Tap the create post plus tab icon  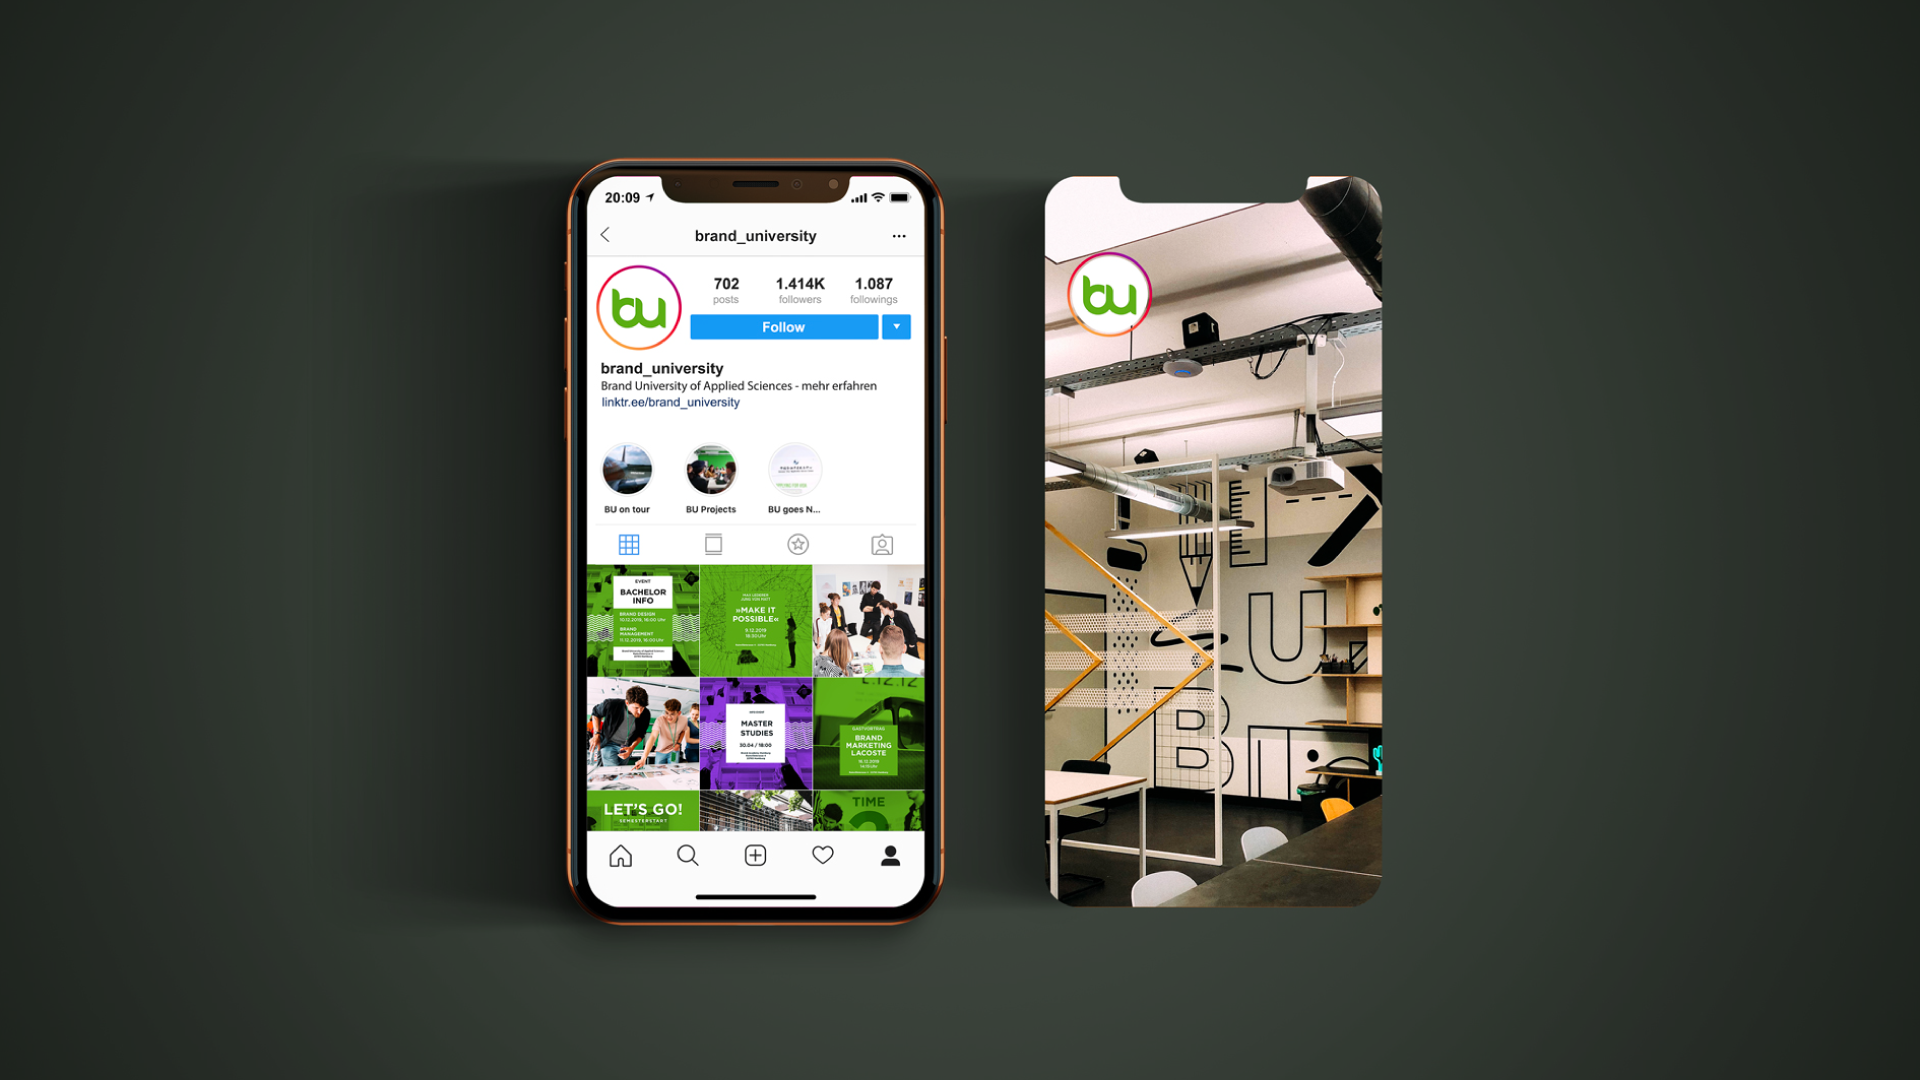pyautogui.click(x=756, y=855)
